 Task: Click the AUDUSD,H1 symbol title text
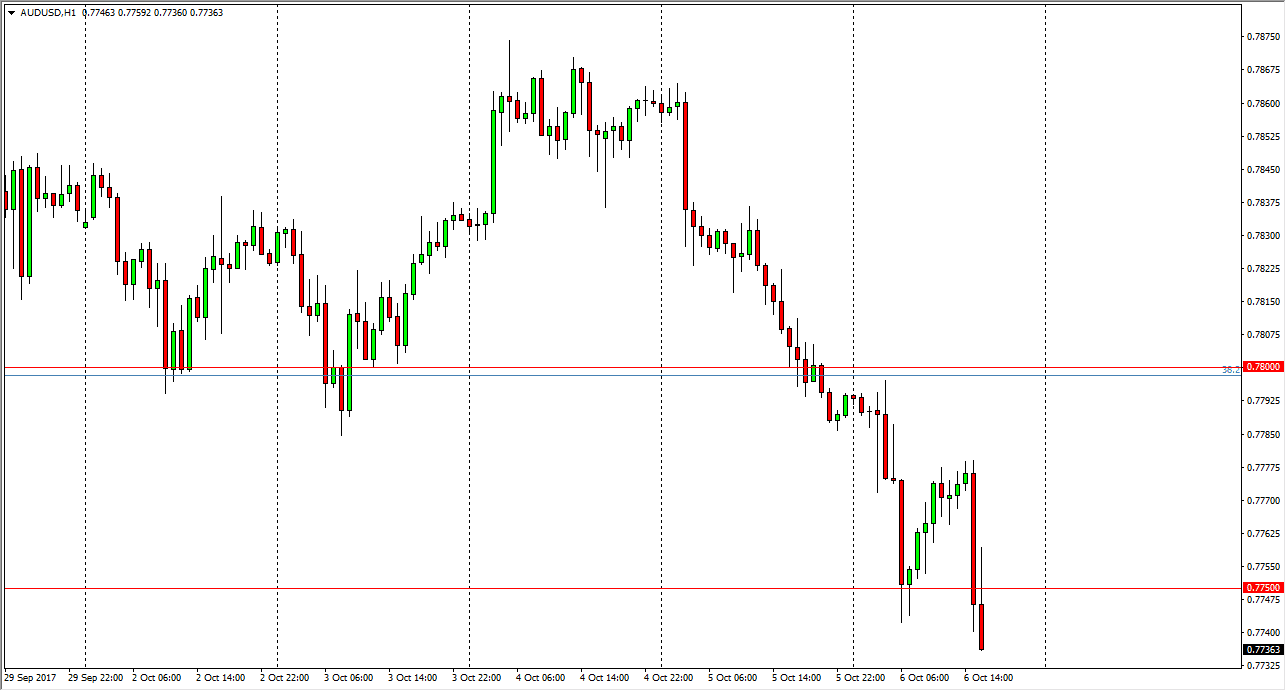48,12
